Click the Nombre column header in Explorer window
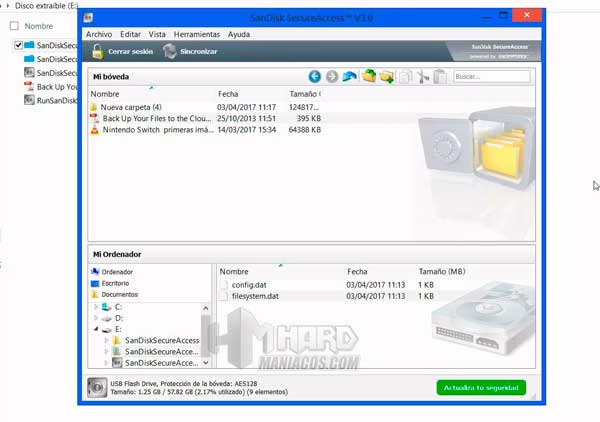The height and width of the screenshot is (422, 600). 39,26
